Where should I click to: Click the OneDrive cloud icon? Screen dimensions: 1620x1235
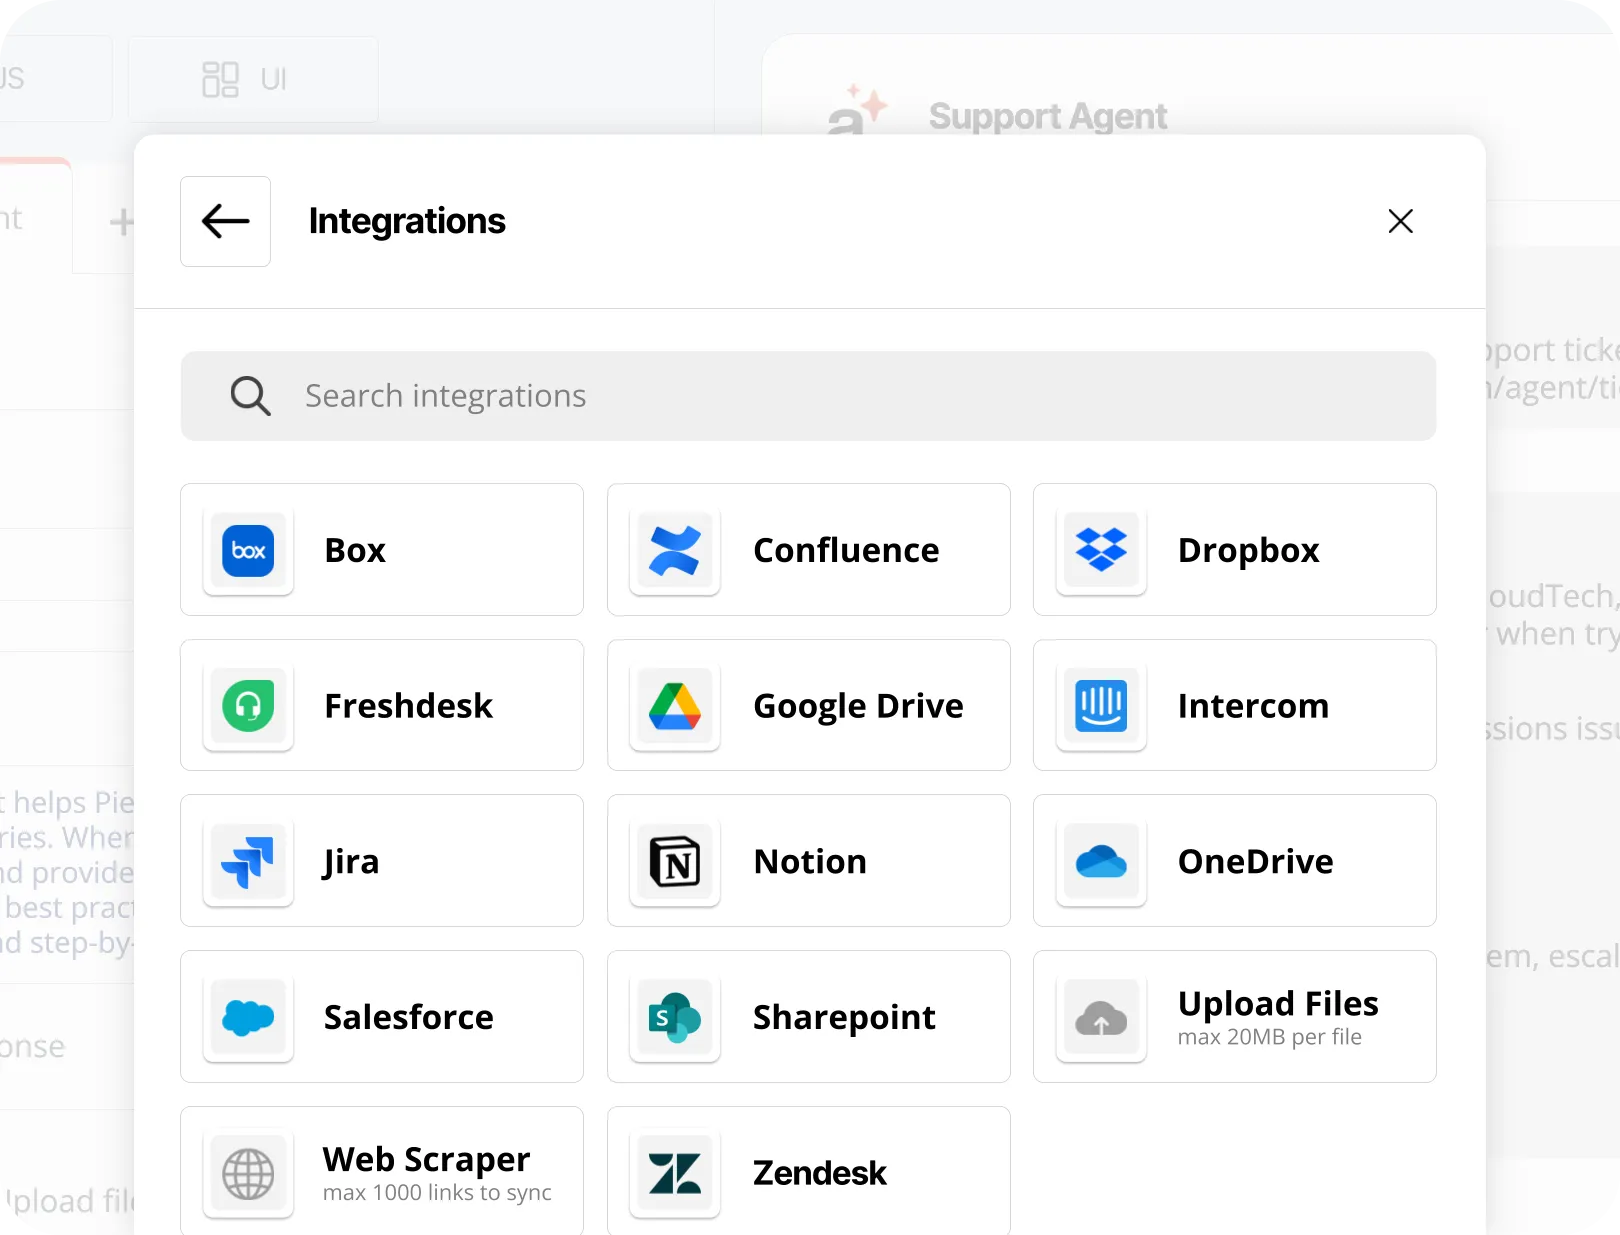(1101, 861)
